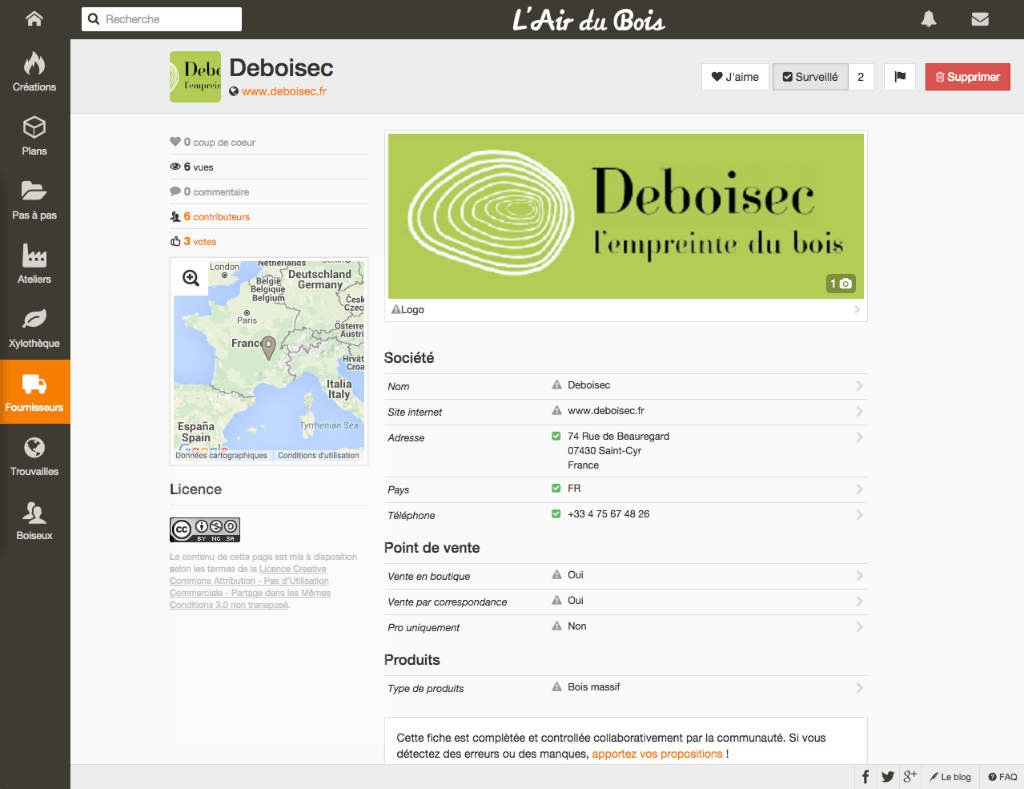Image resolution: width=1024 pixels, height=789 pixels.
Task: Click the Deboisec banner logo image
Action: click(626, 216)
